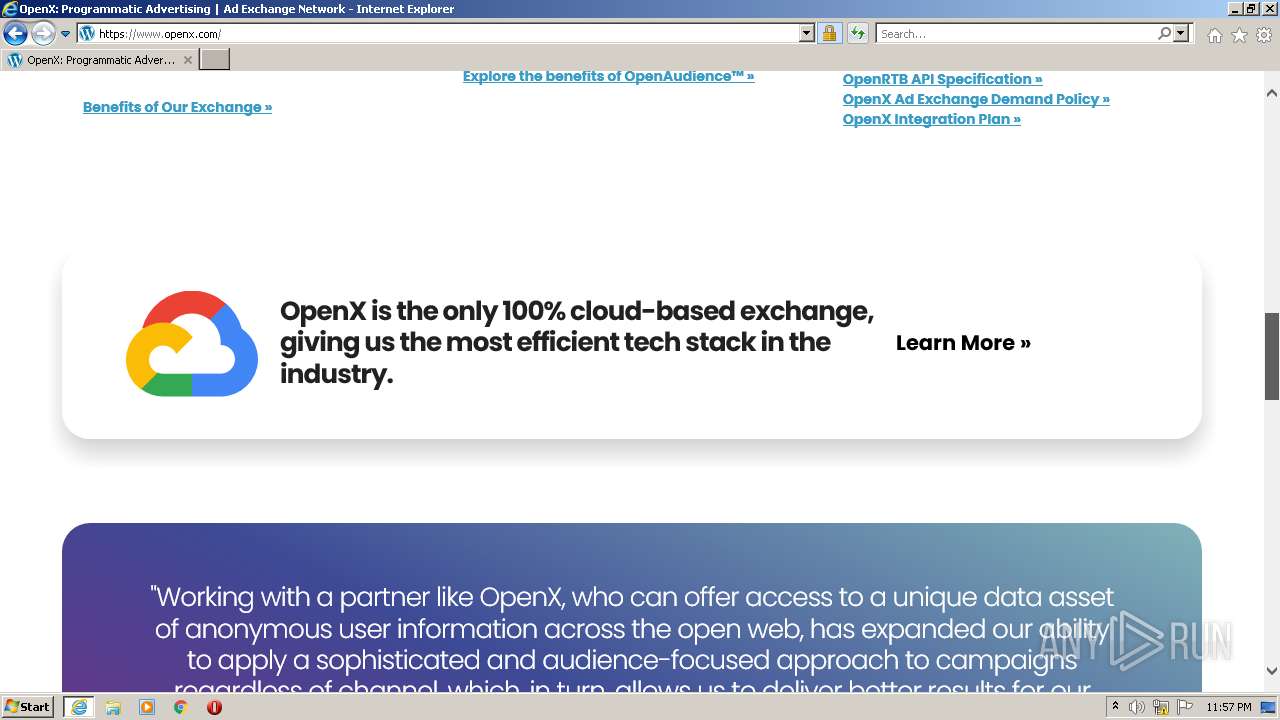Click the search magnifier icon

click(1164, 34)
